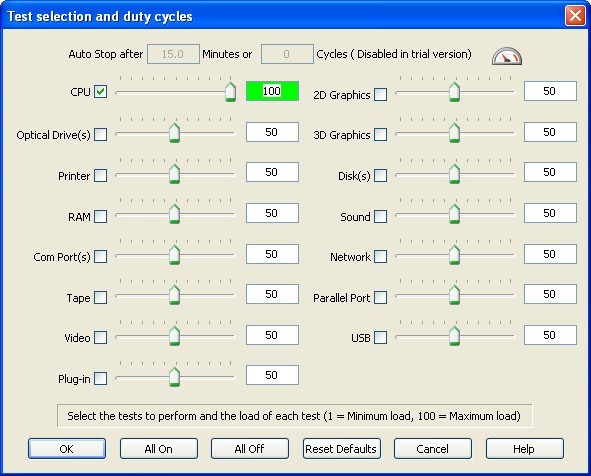Screen dimensions: 591x476
Task: Turn on the Disk(s) test checkbox
Action: (380, 175)
